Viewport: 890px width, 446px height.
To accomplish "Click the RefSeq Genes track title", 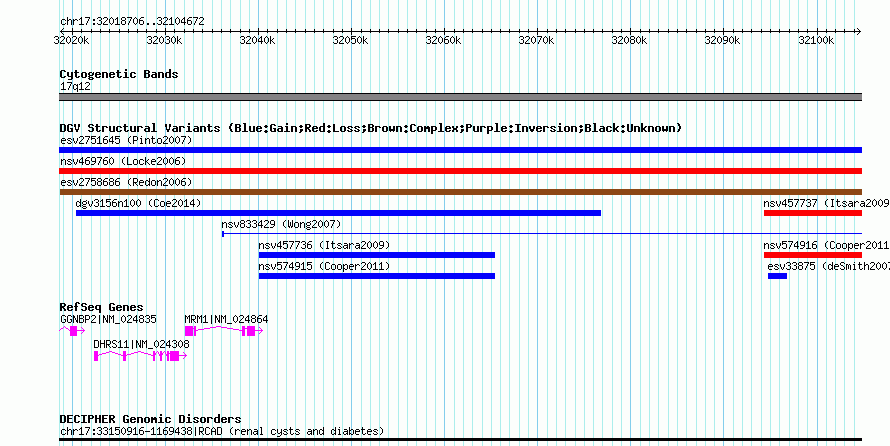I will coord(102,308).
